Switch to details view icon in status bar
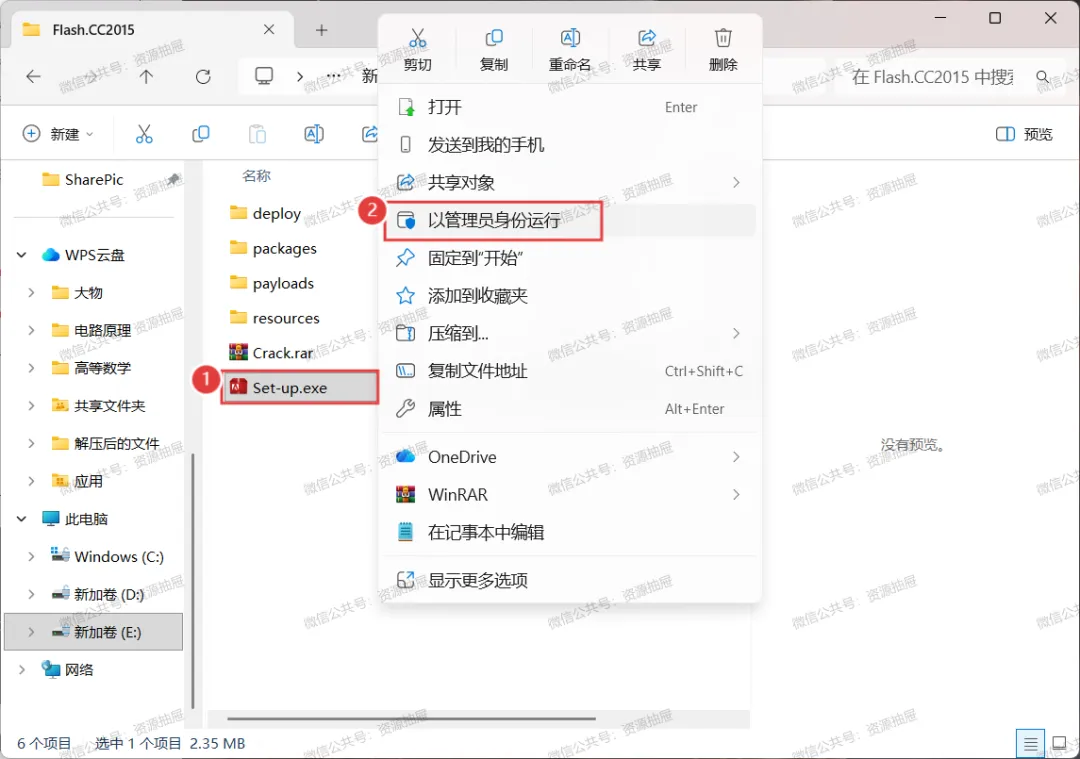 [1030, 744]
